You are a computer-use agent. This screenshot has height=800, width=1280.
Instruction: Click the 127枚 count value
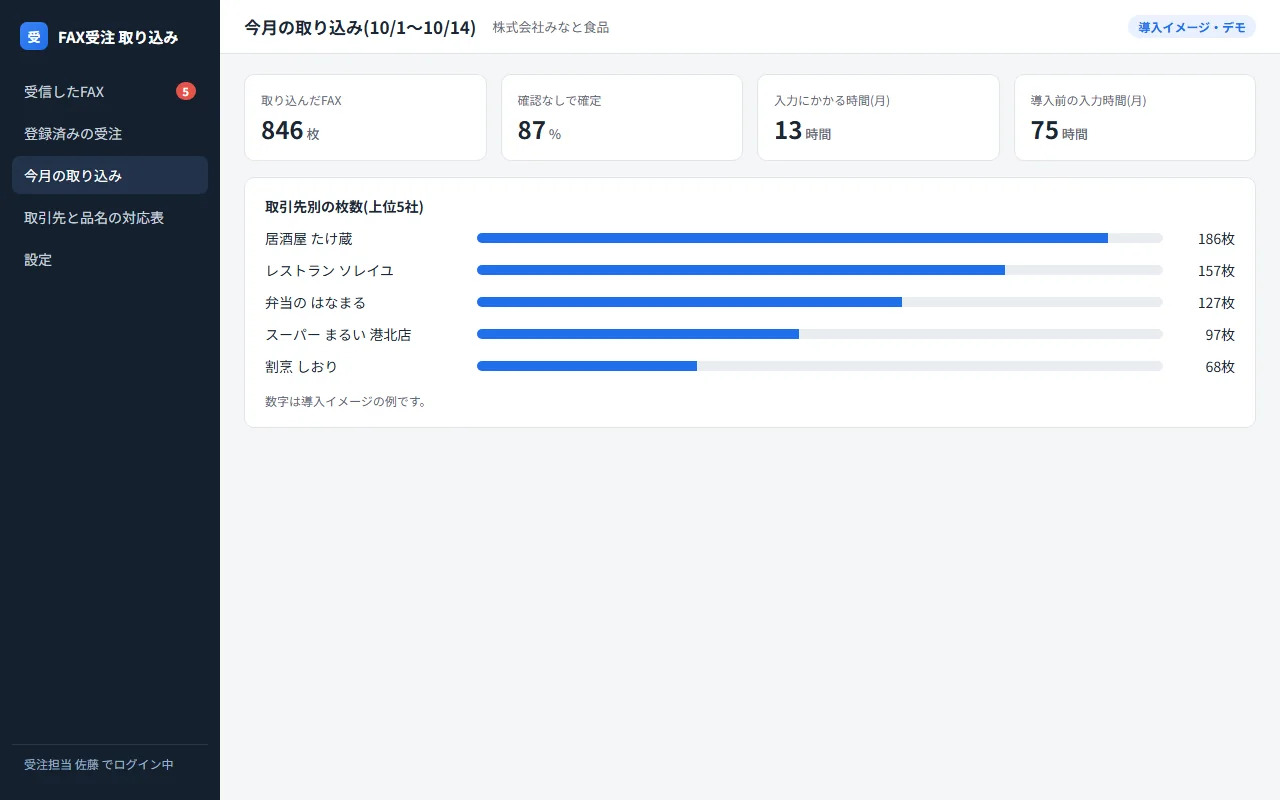[1216, 303]
